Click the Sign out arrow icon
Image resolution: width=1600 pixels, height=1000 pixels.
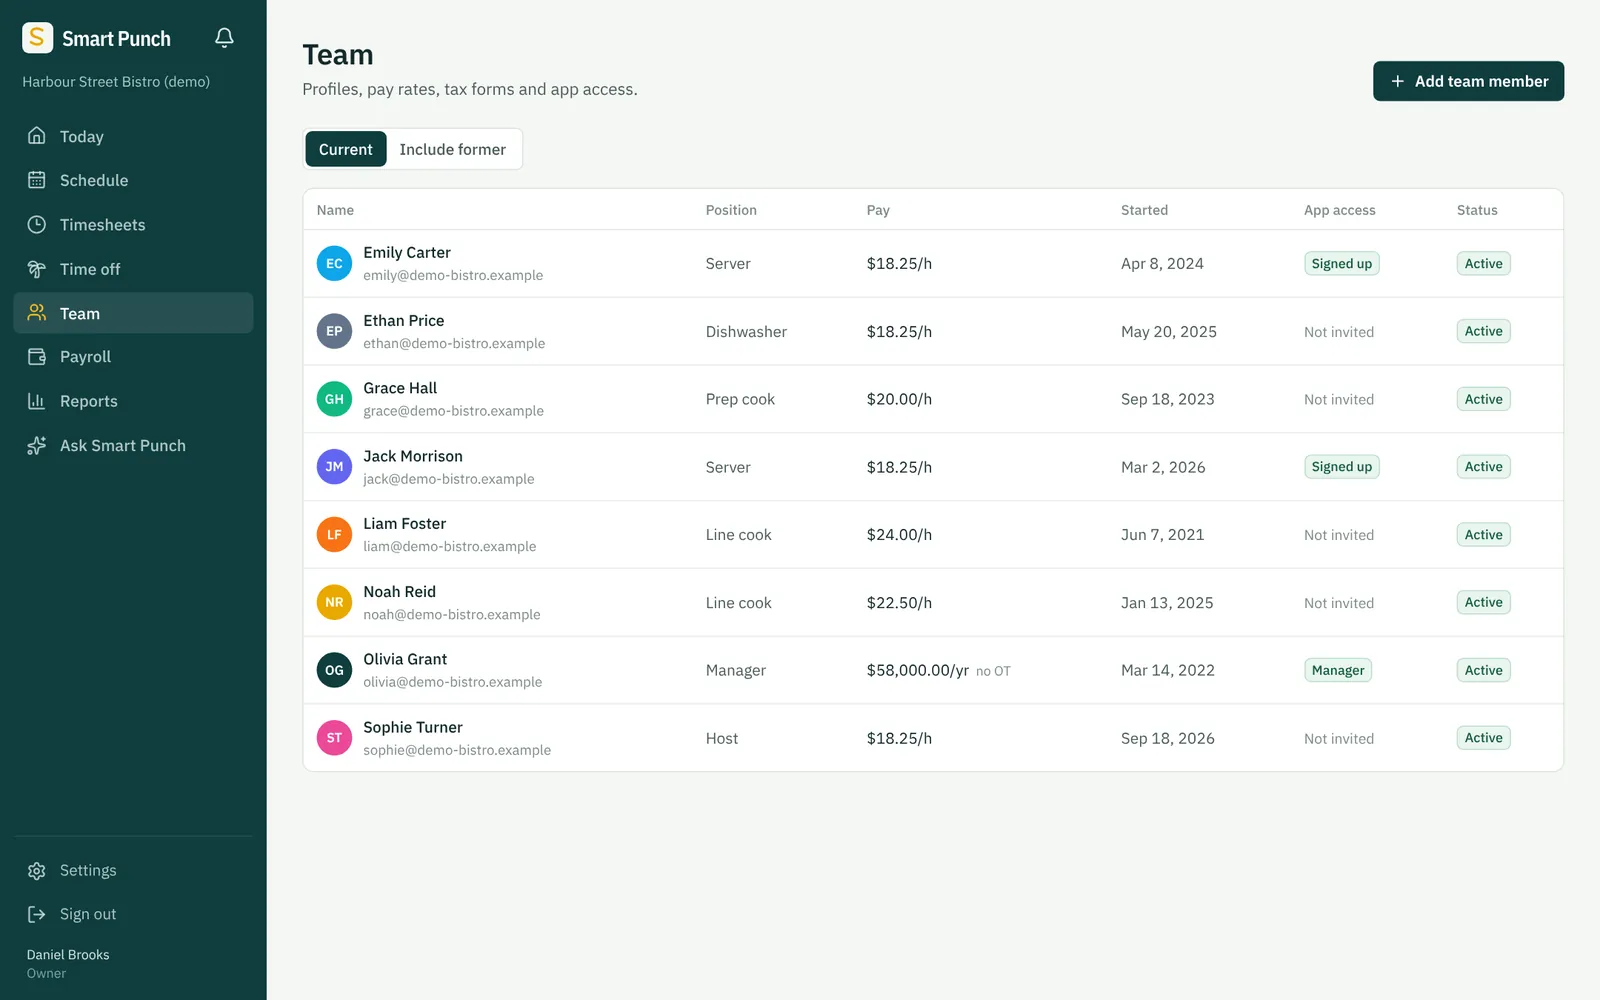(x=37, y=914)
